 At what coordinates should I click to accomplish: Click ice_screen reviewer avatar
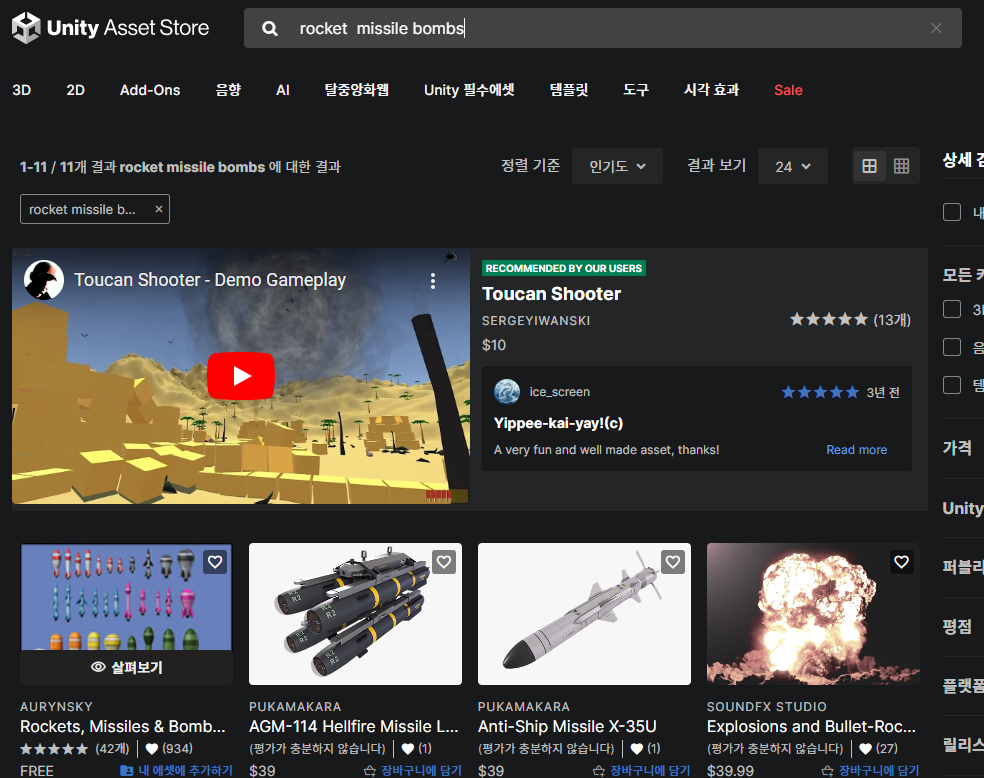click(507, 392)
